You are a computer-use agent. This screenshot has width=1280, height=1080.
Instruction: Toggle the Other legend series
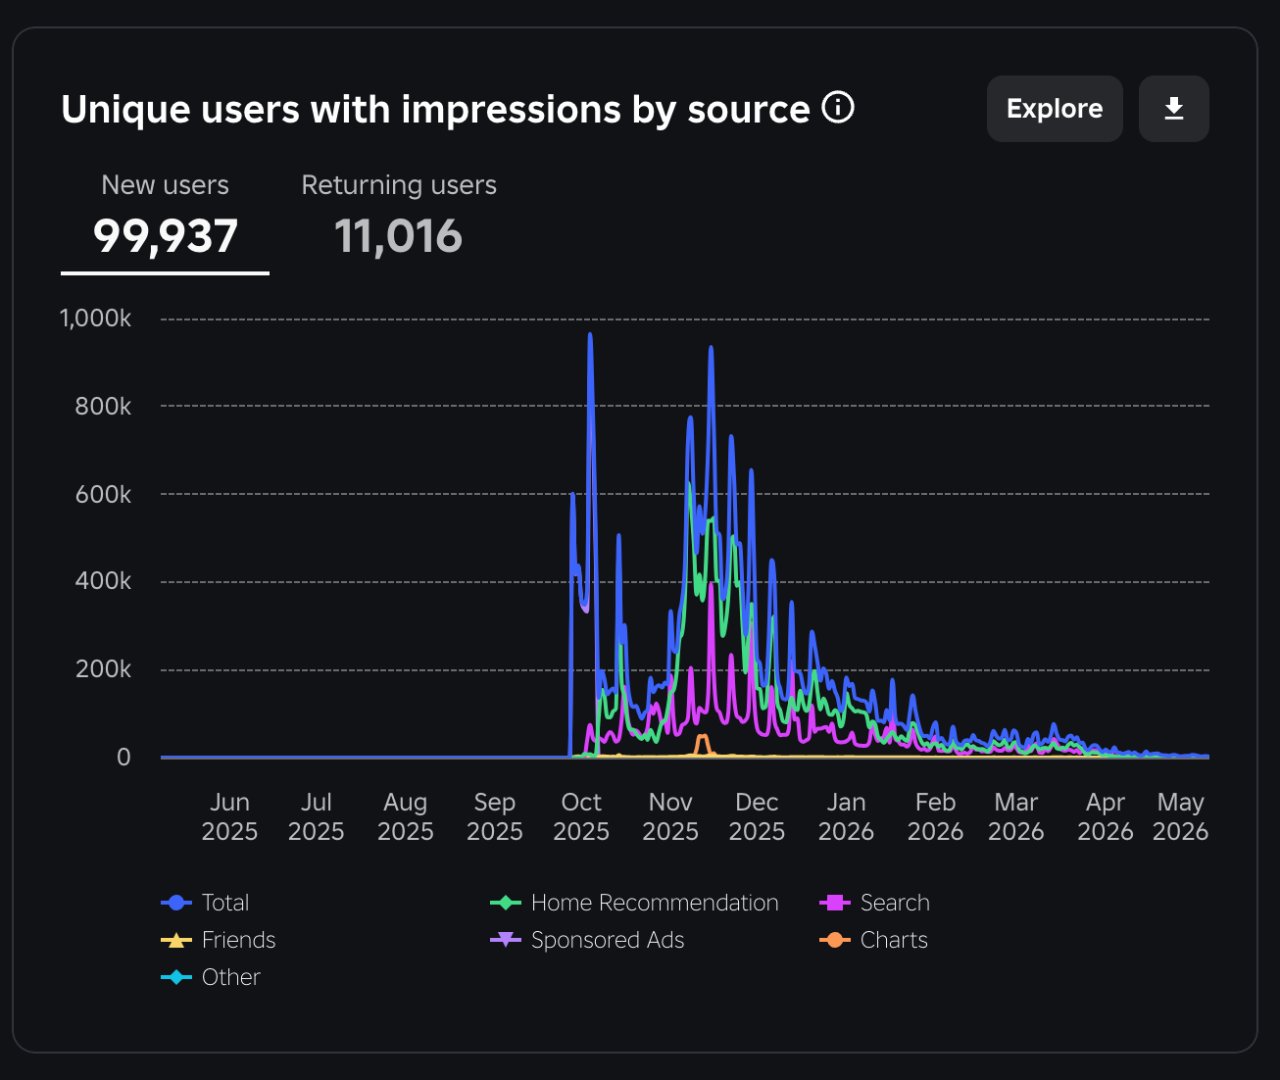click(210, 977)
